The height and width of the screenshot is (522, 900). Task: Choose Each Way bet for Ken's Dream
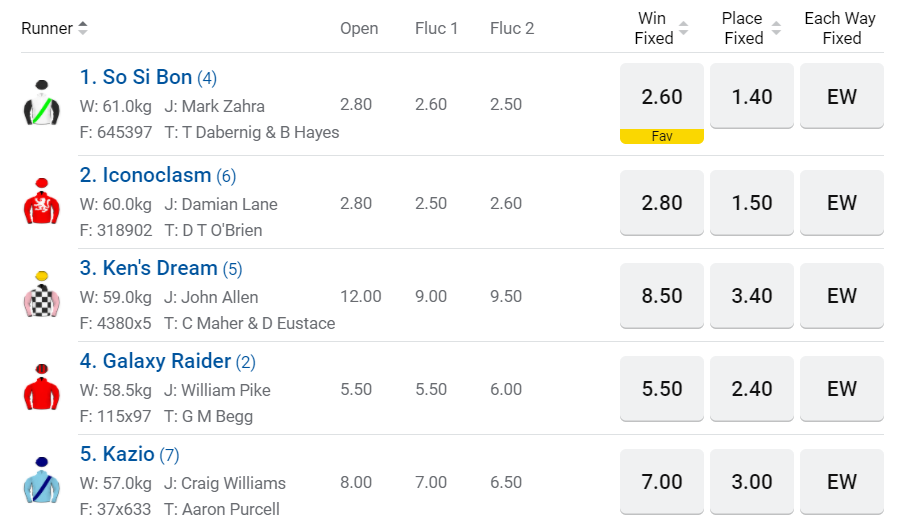pyautogui.click(x=842, y=296)
